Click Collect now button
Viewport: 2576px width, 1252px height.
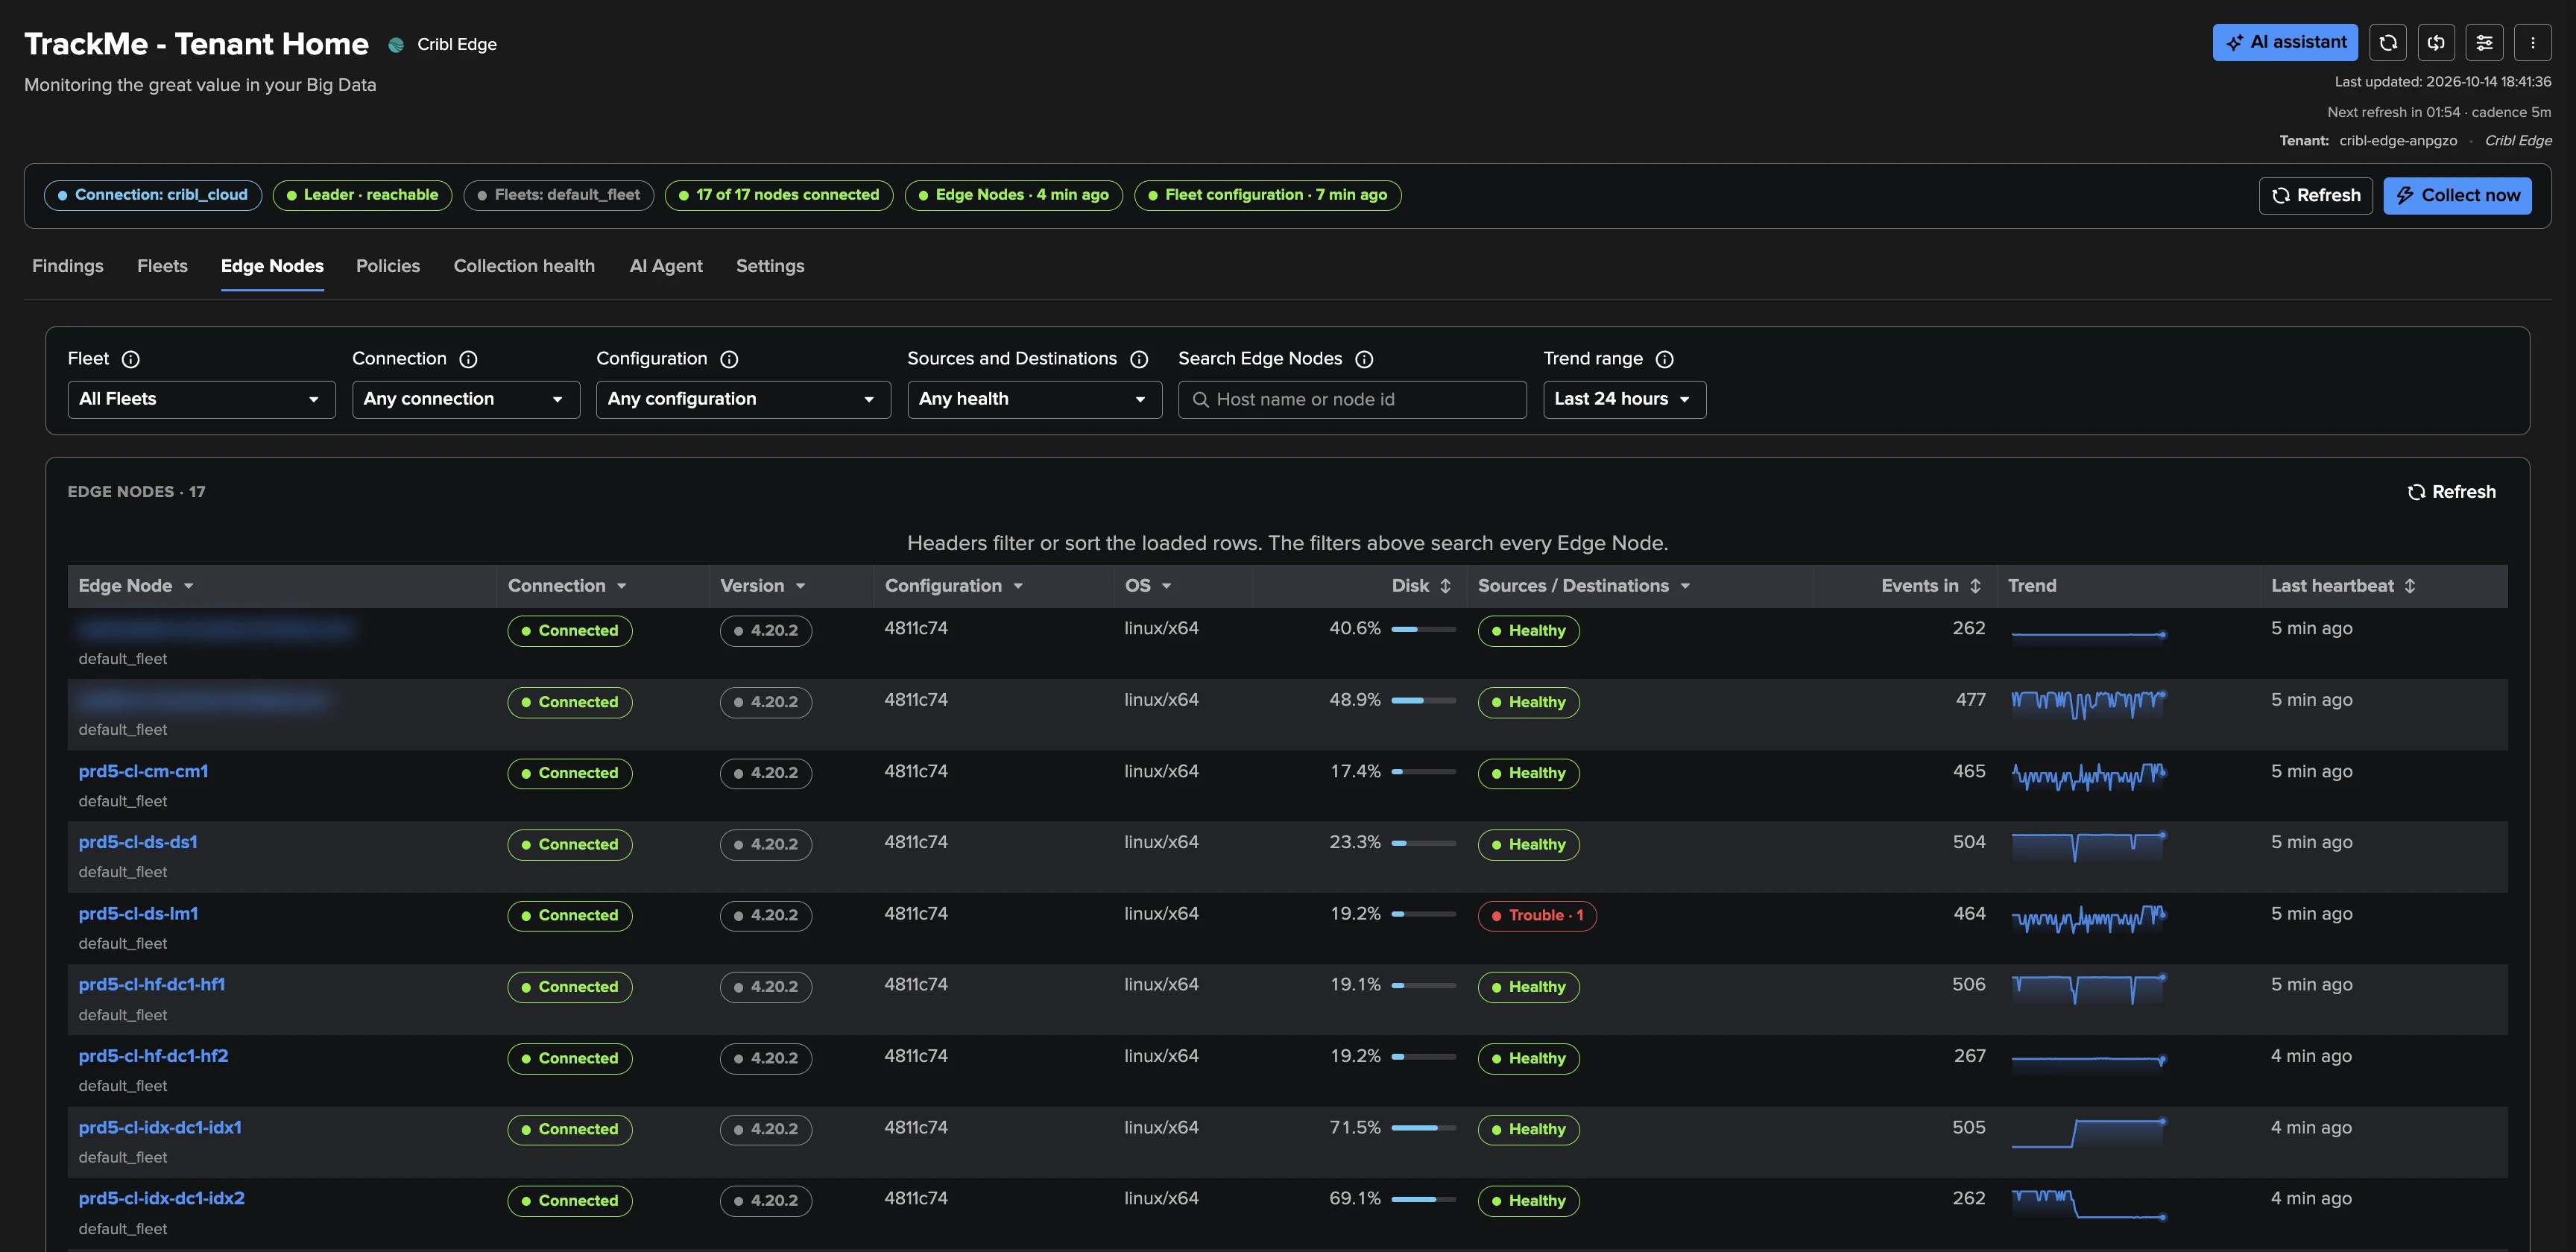click(2457, 195)
